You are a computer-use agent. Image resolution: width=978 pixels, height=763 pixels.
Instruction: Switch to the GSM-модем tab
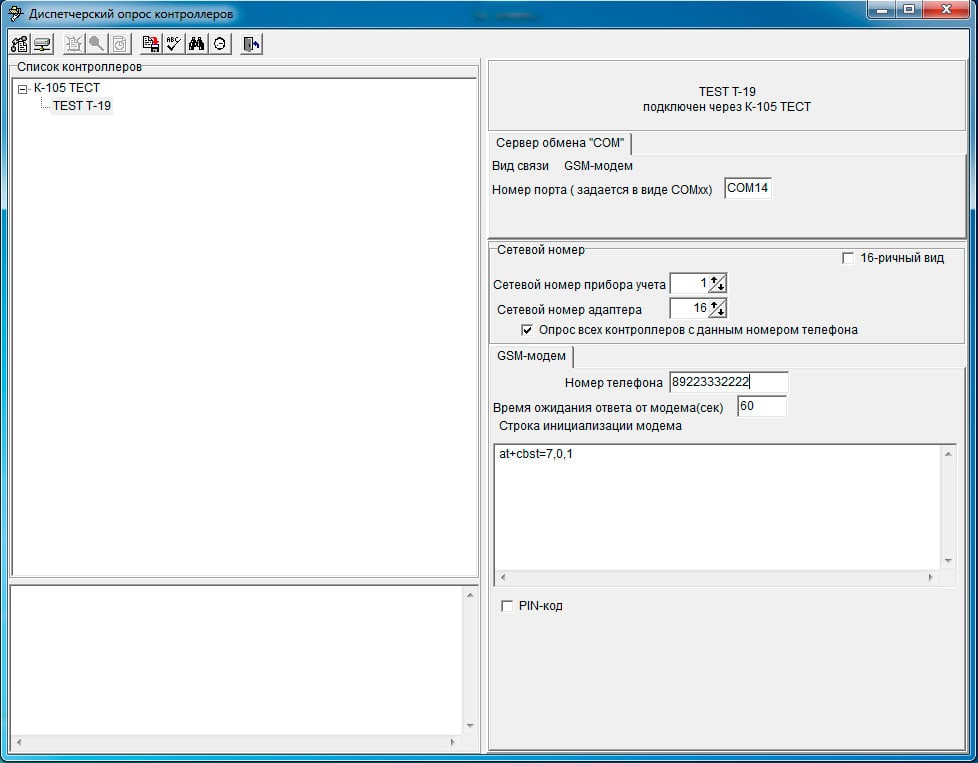tap(531, 356)
